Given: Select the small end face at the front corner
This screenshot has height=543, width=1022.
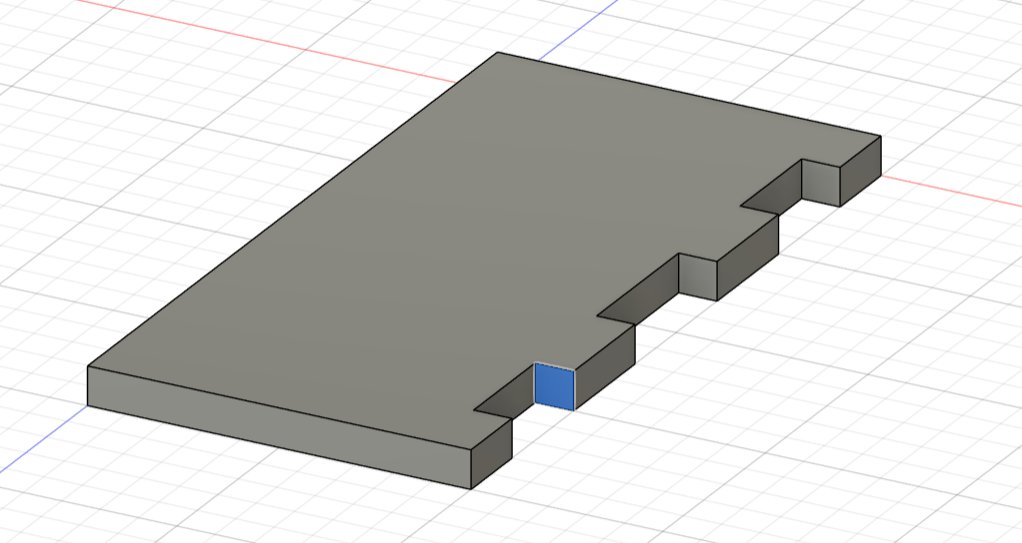Looking at the screenshot, I should [x=491, y=454].
